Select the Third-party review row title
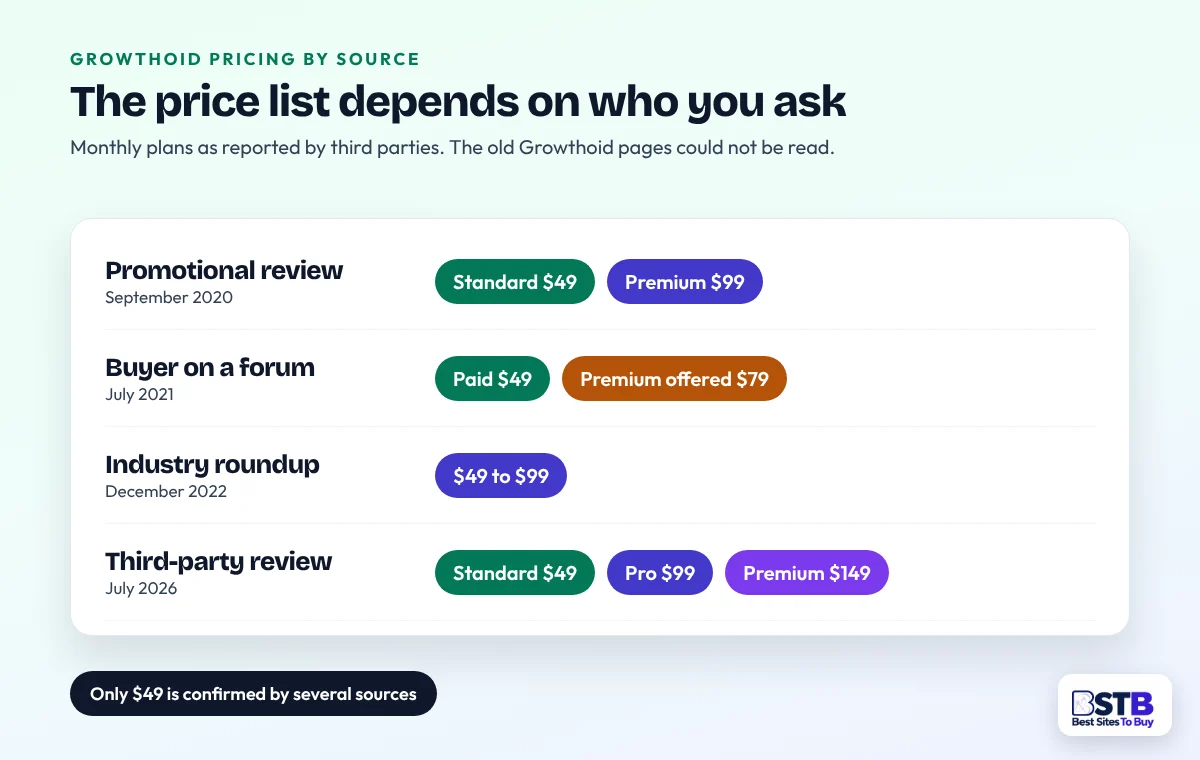 [x=218, y=561]
